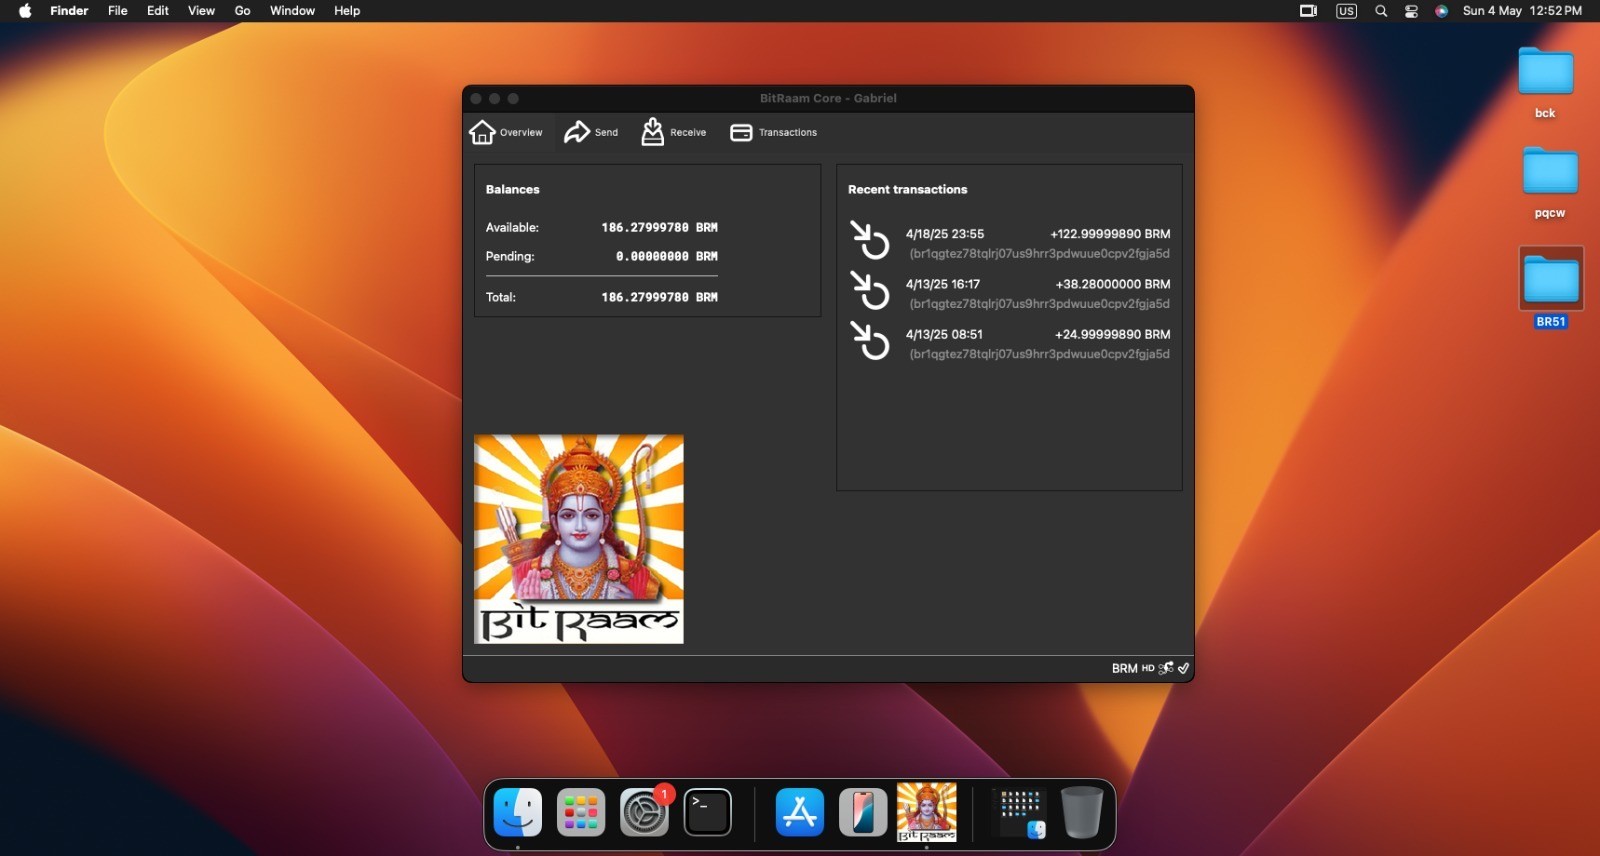This screenshot has height=856, width=1600.
Task: Click the 4/18/25 23:55 transaction date
Action: 945,234
